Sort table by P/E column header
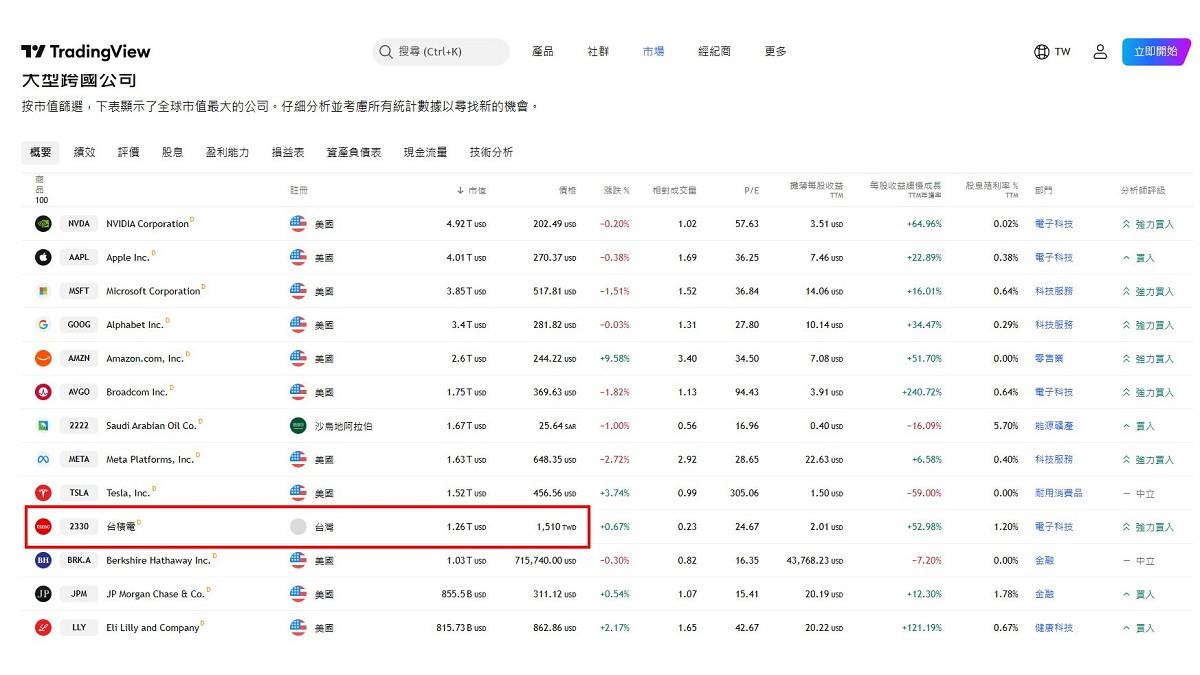 pyautogui.click(x=751, y=190)
